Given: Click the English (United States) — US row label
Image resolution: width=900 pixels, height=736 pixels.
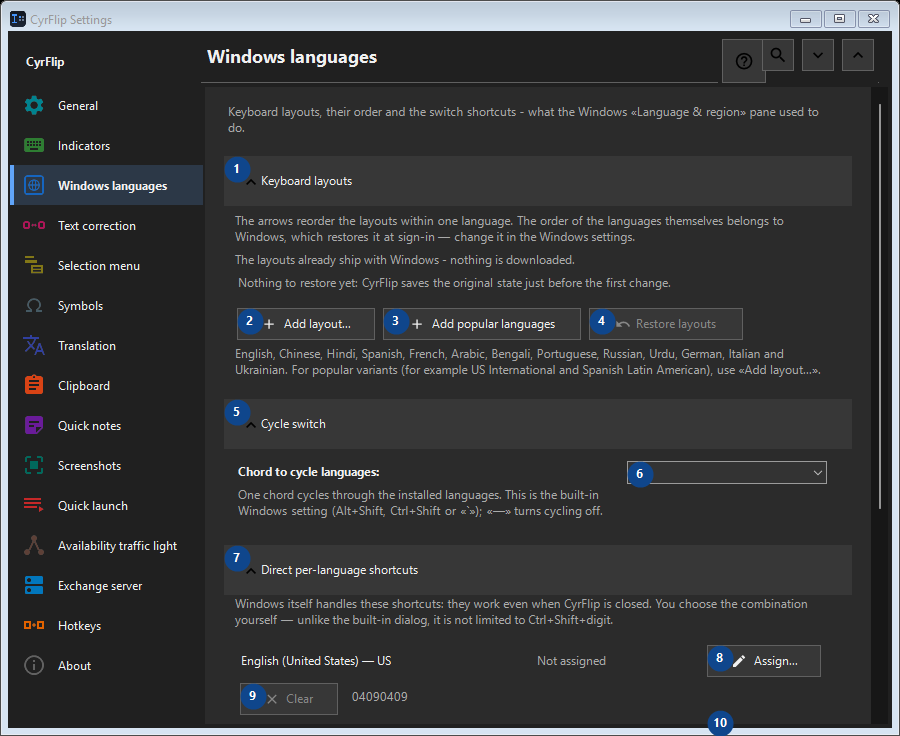Looking at the screenshot, I should pyautogui.click(x=316, y=661).
